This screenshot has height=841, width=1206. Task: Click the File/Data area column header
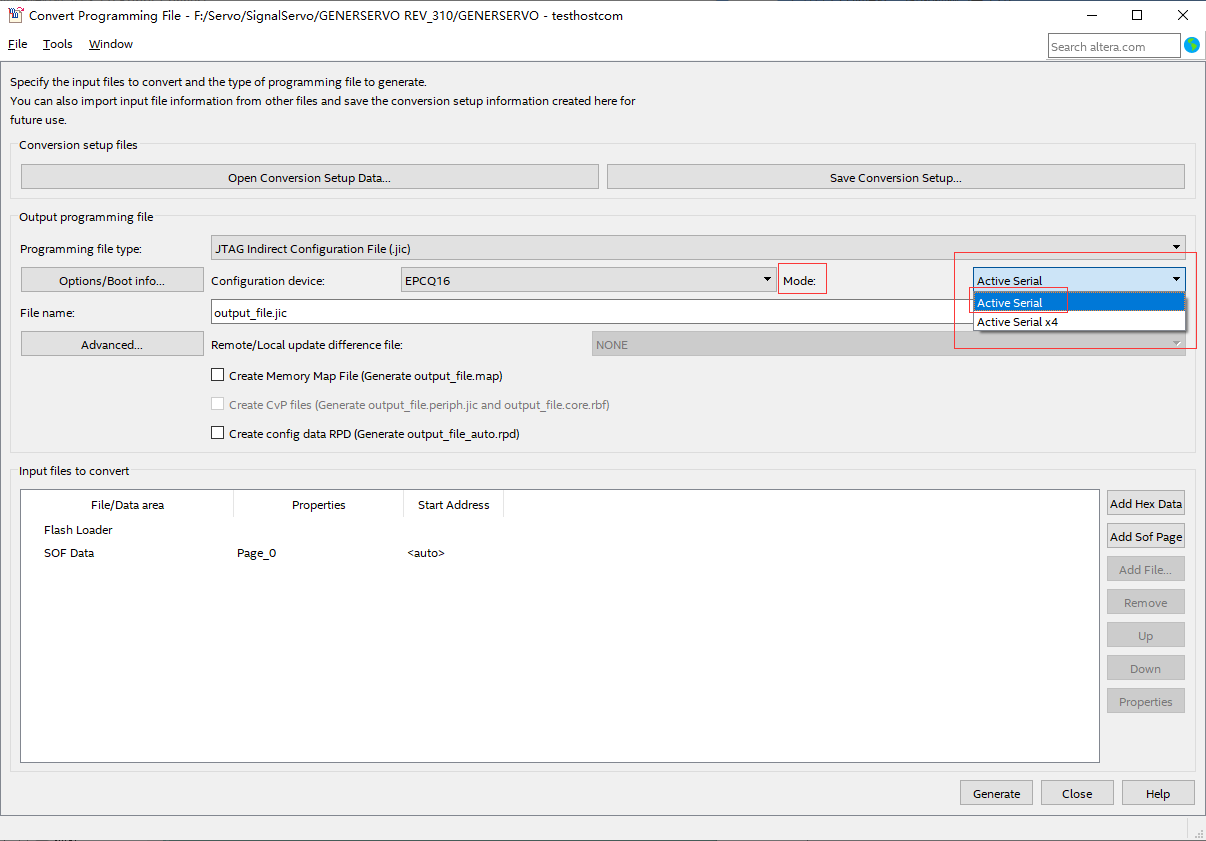(127, 504)
